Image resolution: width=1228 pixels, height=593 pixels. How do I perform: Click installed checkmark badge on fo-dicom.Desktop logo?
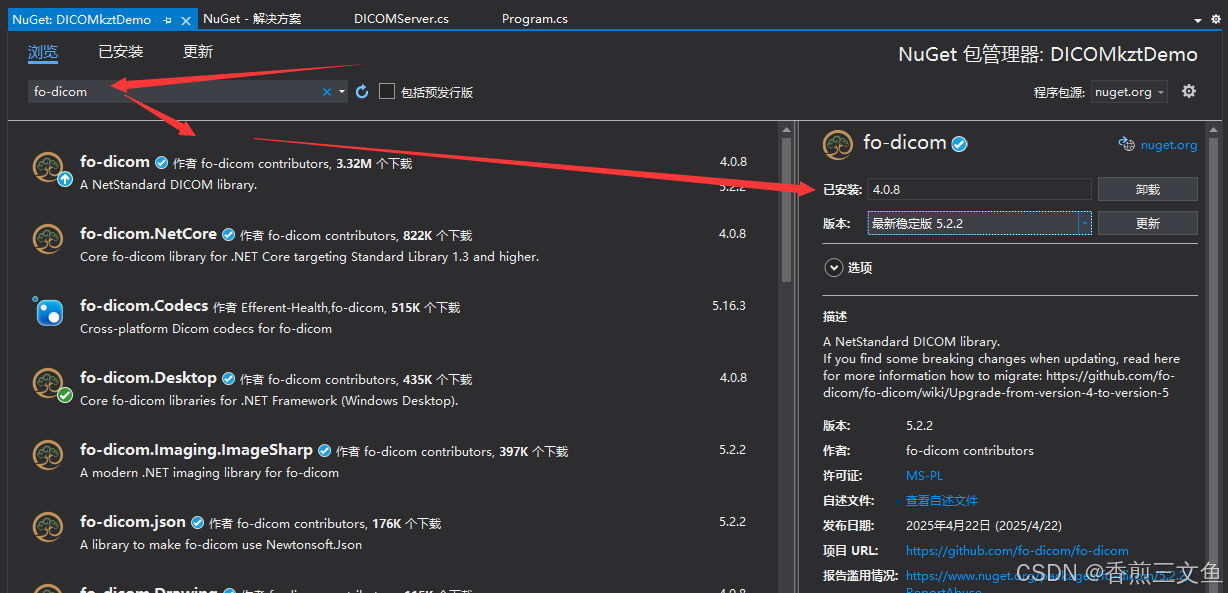tap(65, 395)
